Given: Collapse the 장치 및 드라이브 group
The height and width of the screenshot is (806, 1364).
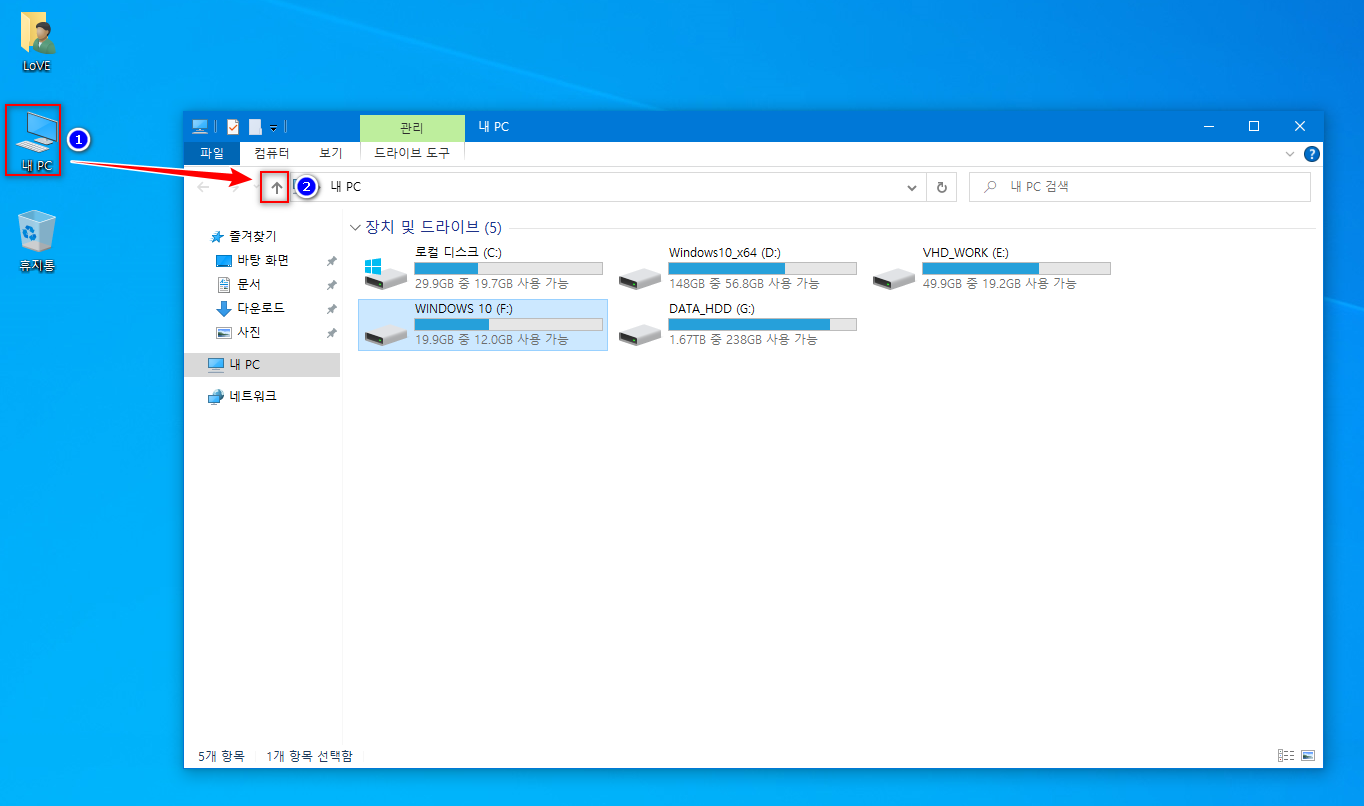Looking at the screenshot, I should click(356, 228).
